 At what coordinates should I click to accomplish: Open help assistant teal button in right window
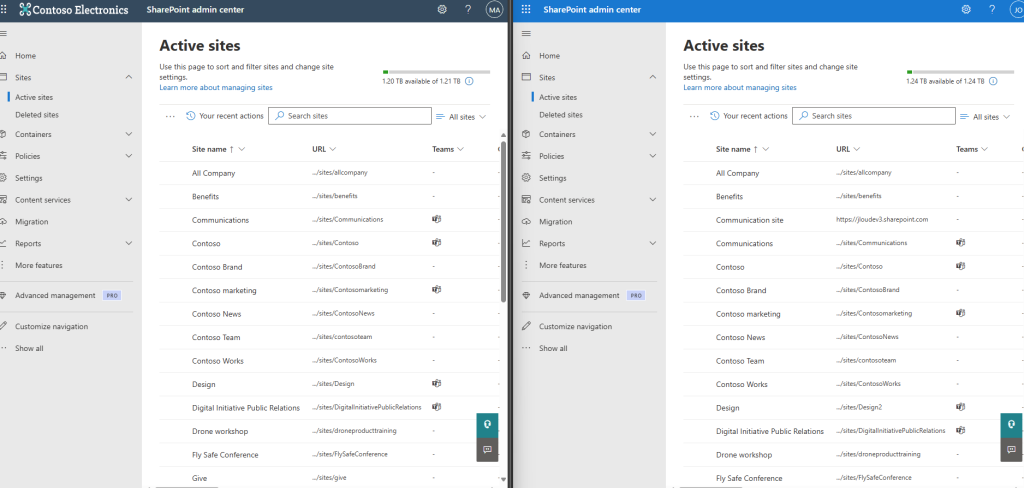tap(1011, 425)
